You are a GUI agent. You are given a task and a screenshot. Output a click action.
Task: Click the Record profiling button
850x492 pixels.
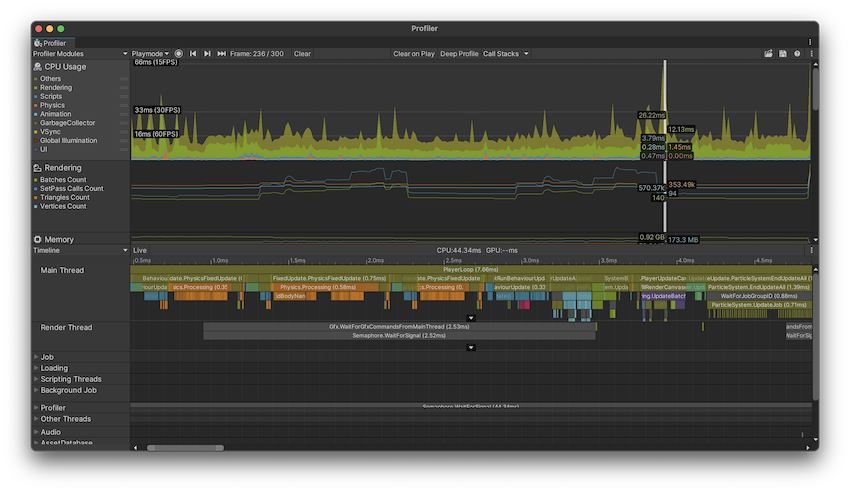[x=179, y=54]
